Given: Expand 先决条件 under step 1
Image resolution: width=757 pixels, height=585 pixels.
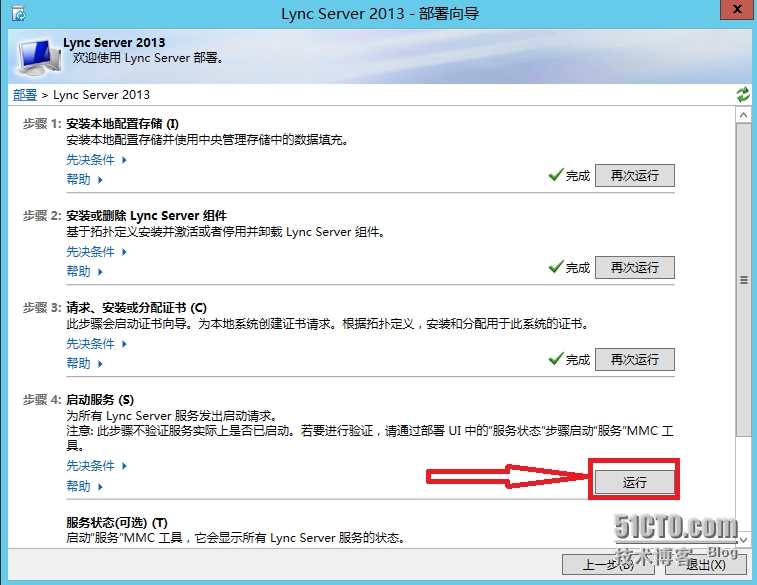Looking at the screenshot, I should coord(96,160).
